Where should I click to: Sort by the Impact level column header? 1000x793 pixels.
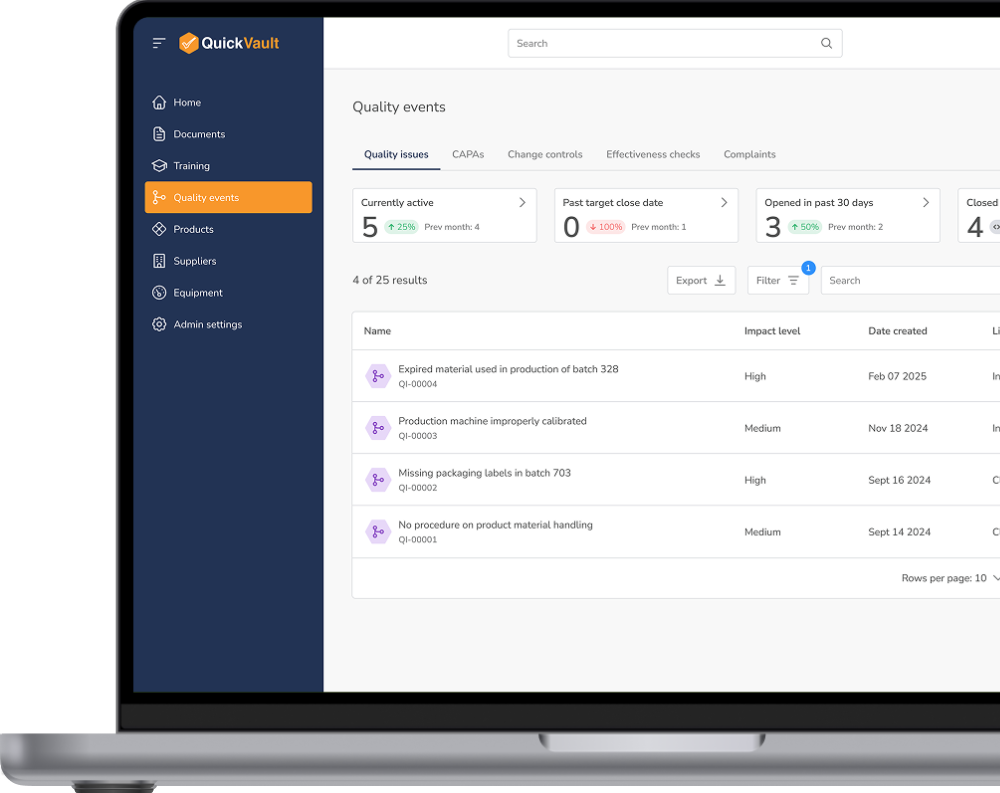click(x=772, y=331)
